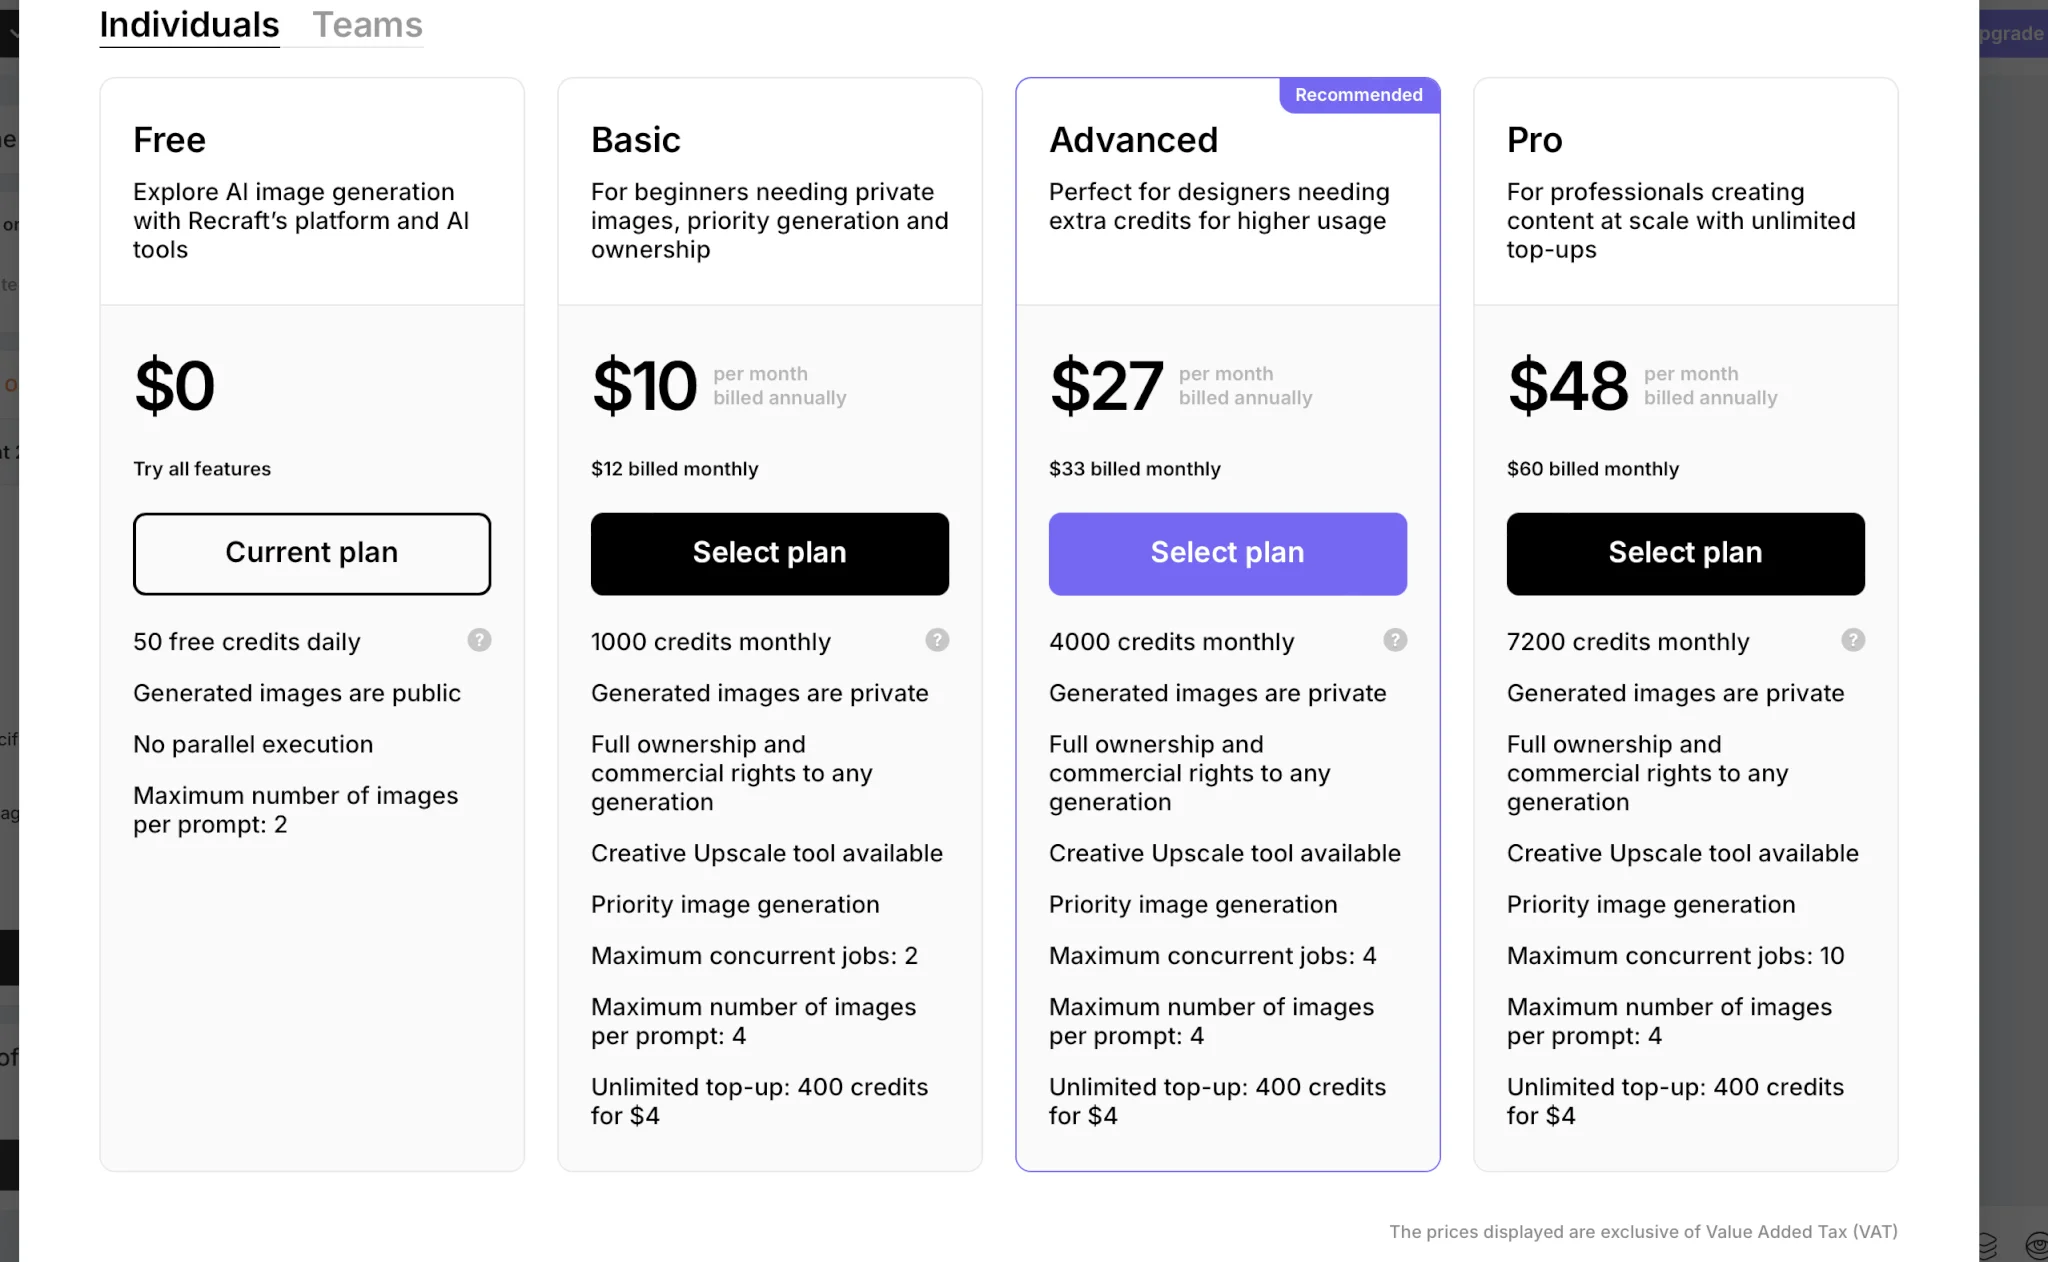Click the Basic plan heading
The width and height of the screenshot is (2048, 1262).
tap(635, 140)
